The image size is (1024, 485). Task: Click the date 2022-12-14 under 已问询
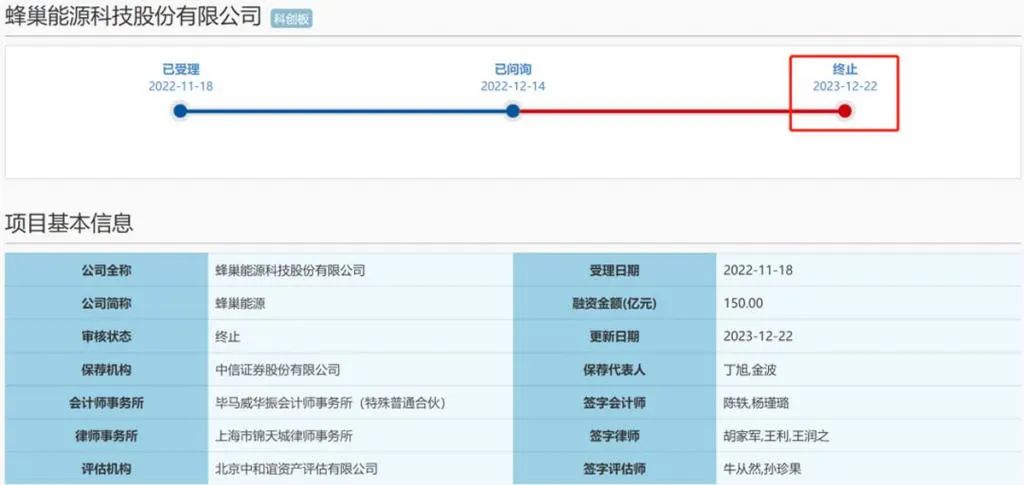[x=513, y=86]
